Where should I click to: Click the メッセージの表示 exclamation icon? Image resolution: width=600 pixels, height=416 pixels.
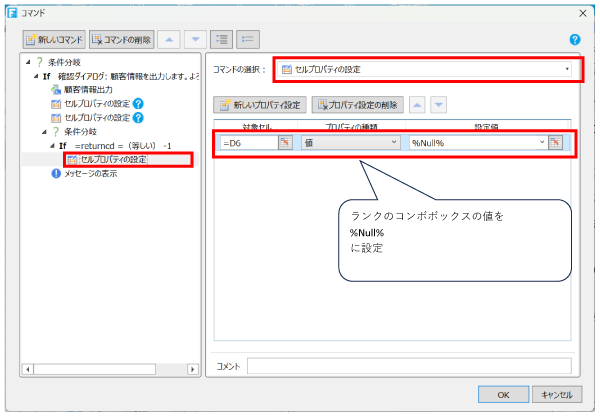[56, 174]
